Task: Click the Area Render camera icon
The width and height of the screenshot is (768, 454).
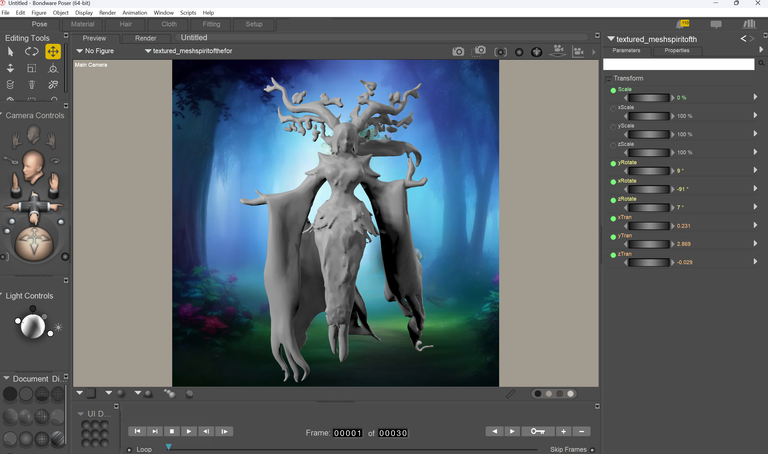Action: (479, 51)
